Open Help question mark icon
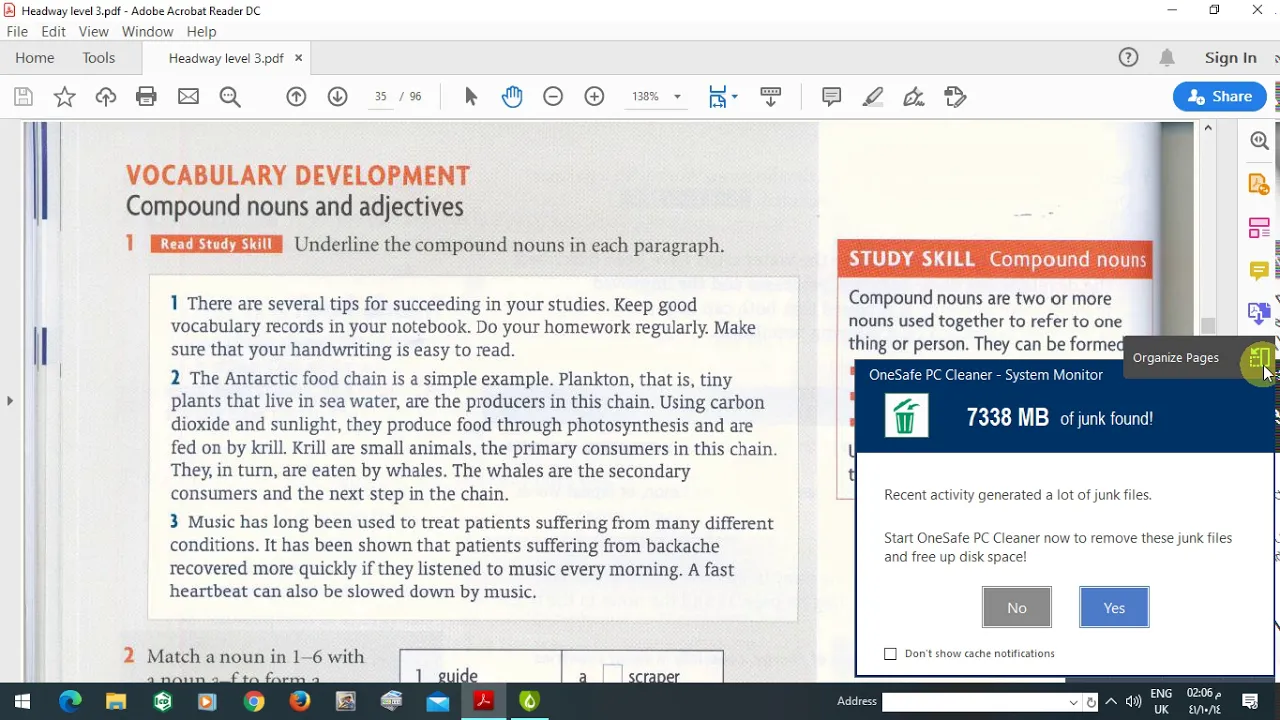The image size is (1280, 720). pos(1128,58)
